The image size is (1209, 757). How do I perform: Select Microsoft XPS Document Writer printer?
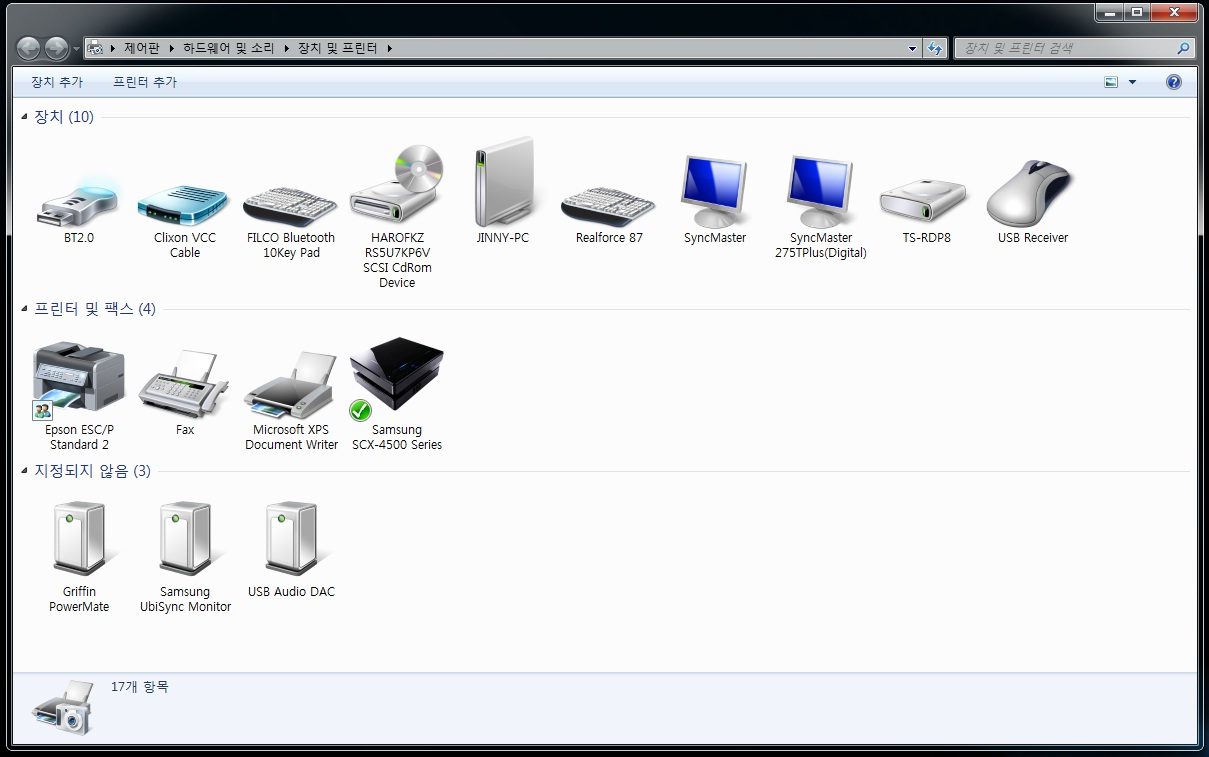click(x=291, y=400)
